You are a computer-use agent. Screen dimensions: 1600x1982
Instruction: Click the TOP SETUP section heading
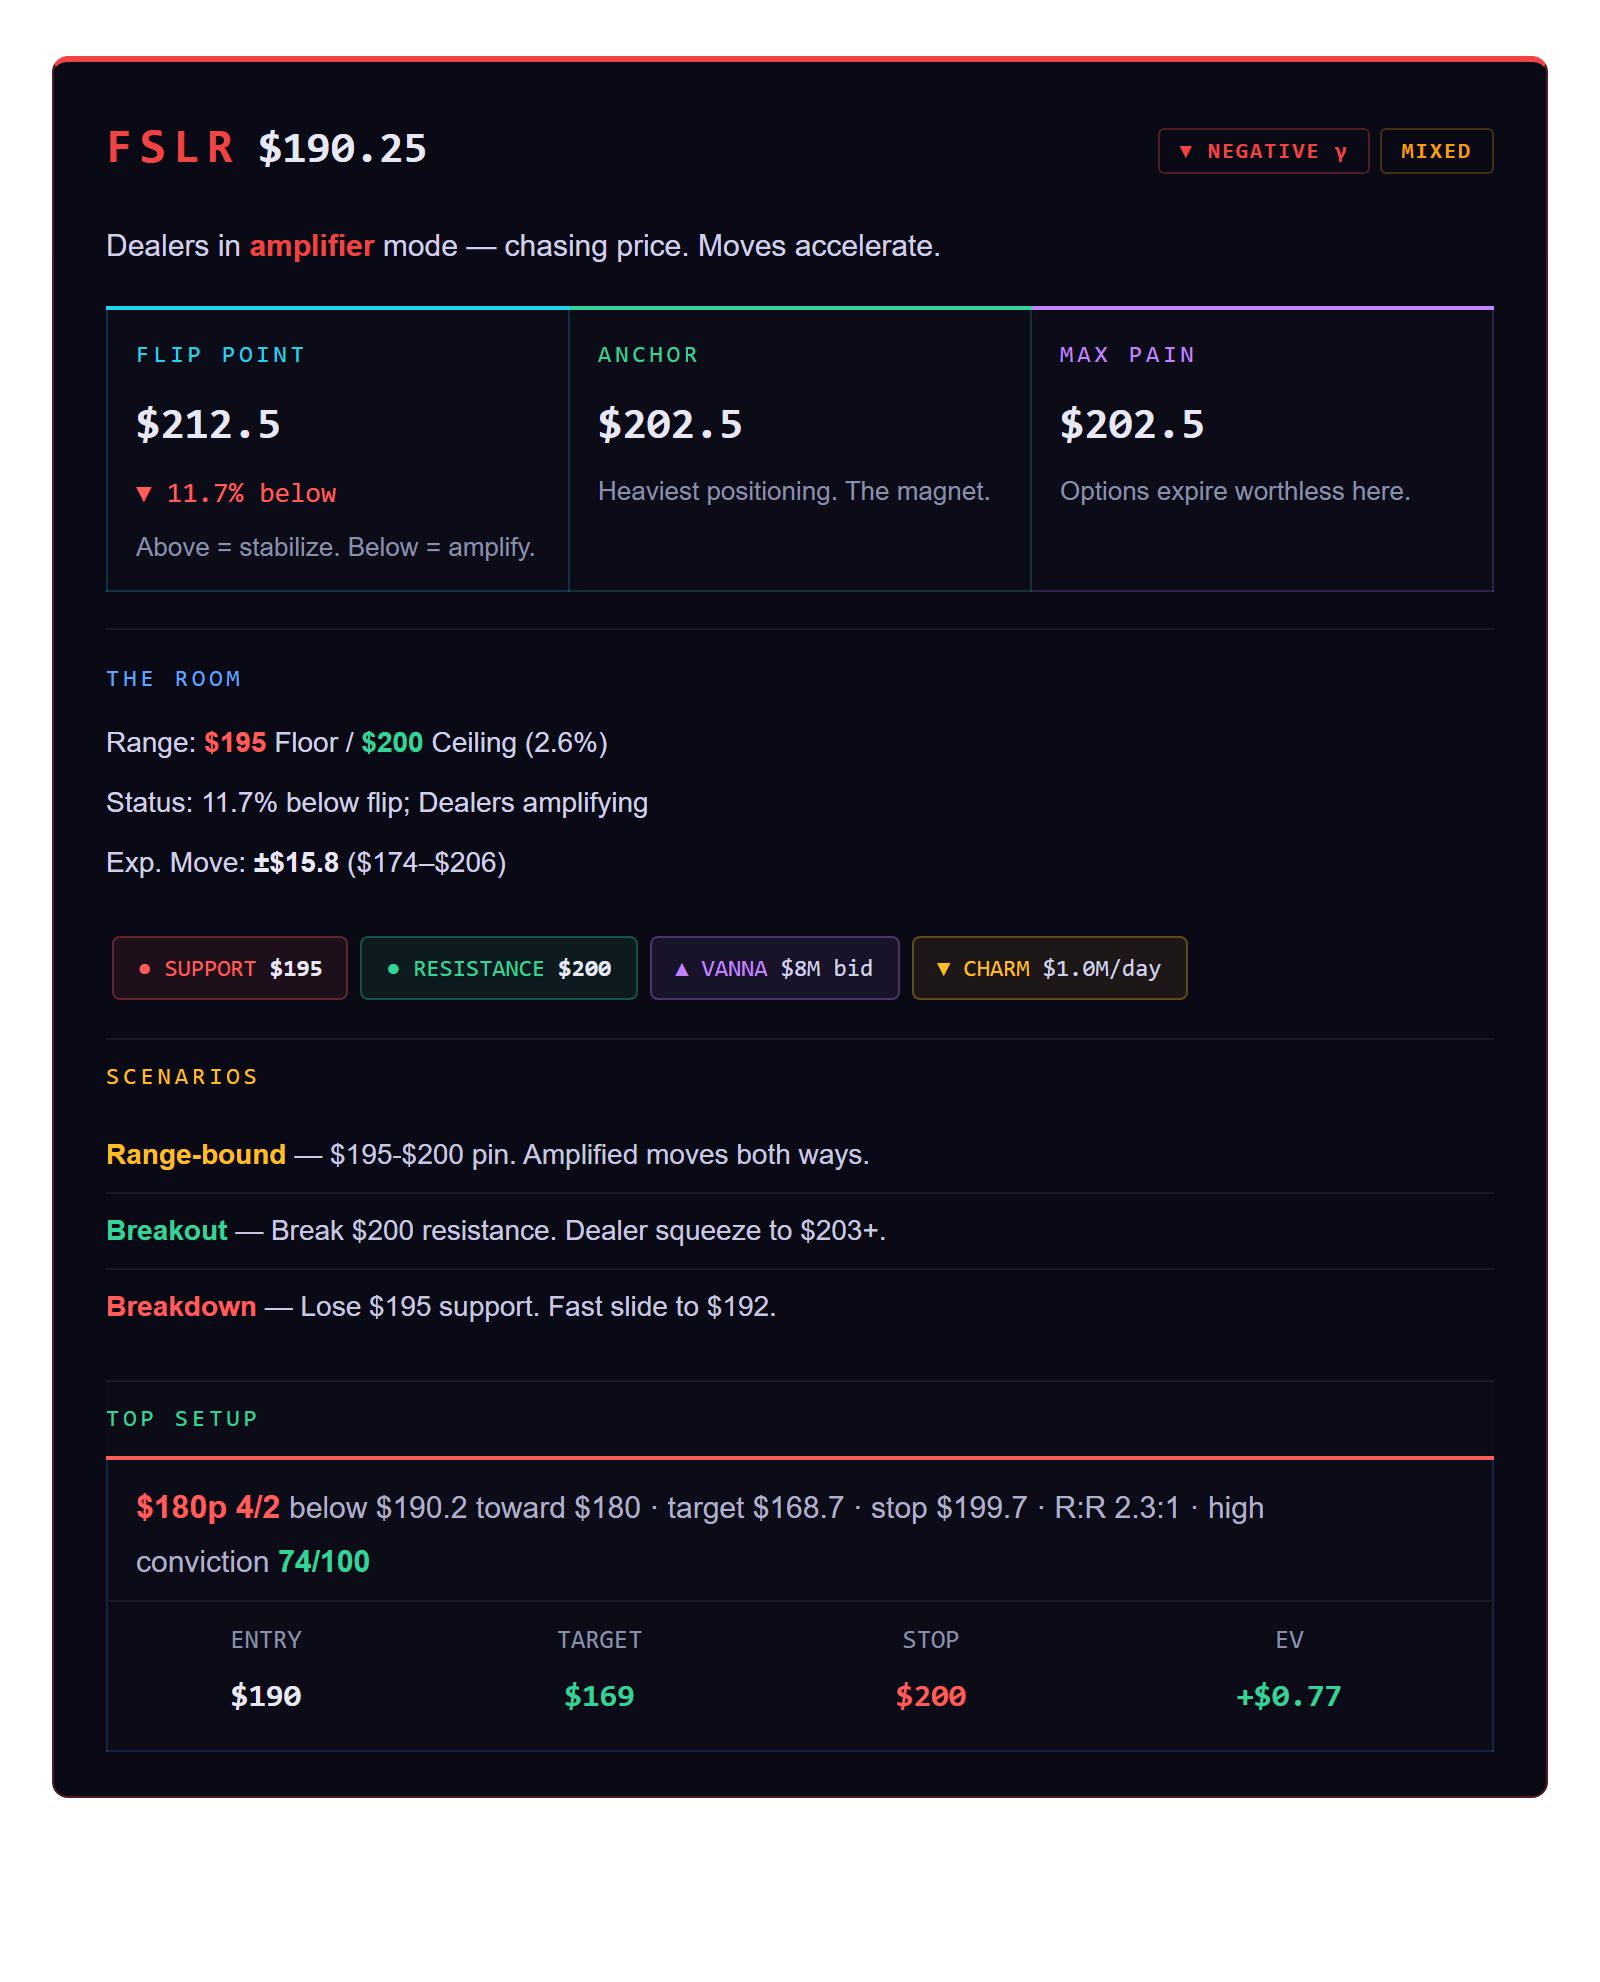pos(183,1419)
